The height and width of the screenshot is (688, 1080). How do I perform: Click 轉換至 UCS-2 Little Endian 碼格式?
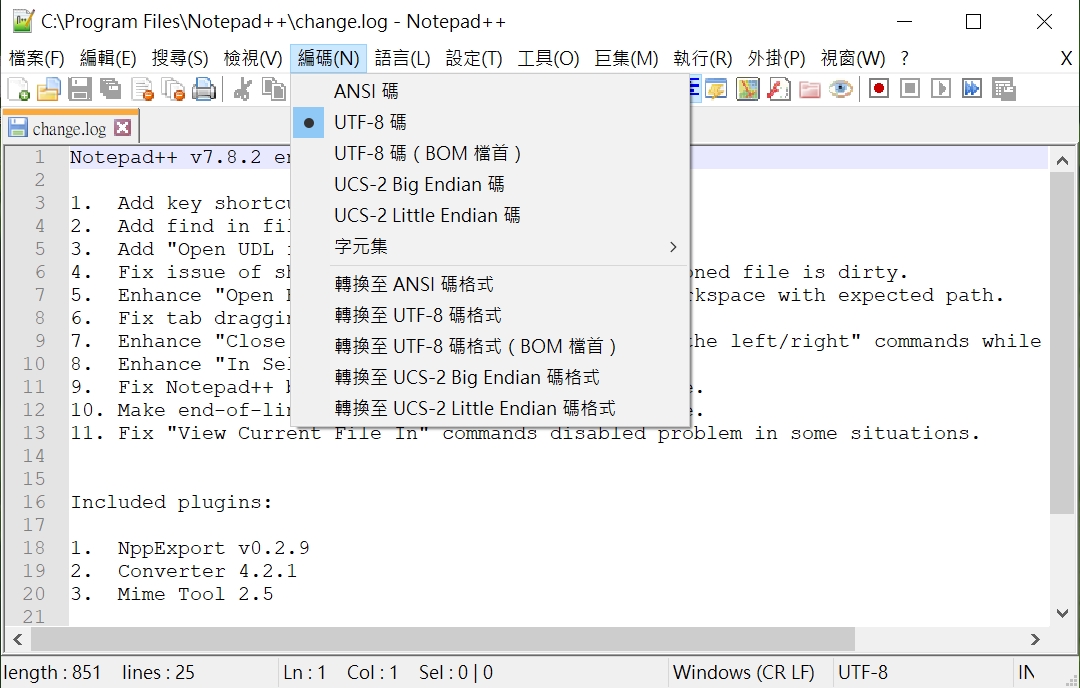tap(490, 408)
